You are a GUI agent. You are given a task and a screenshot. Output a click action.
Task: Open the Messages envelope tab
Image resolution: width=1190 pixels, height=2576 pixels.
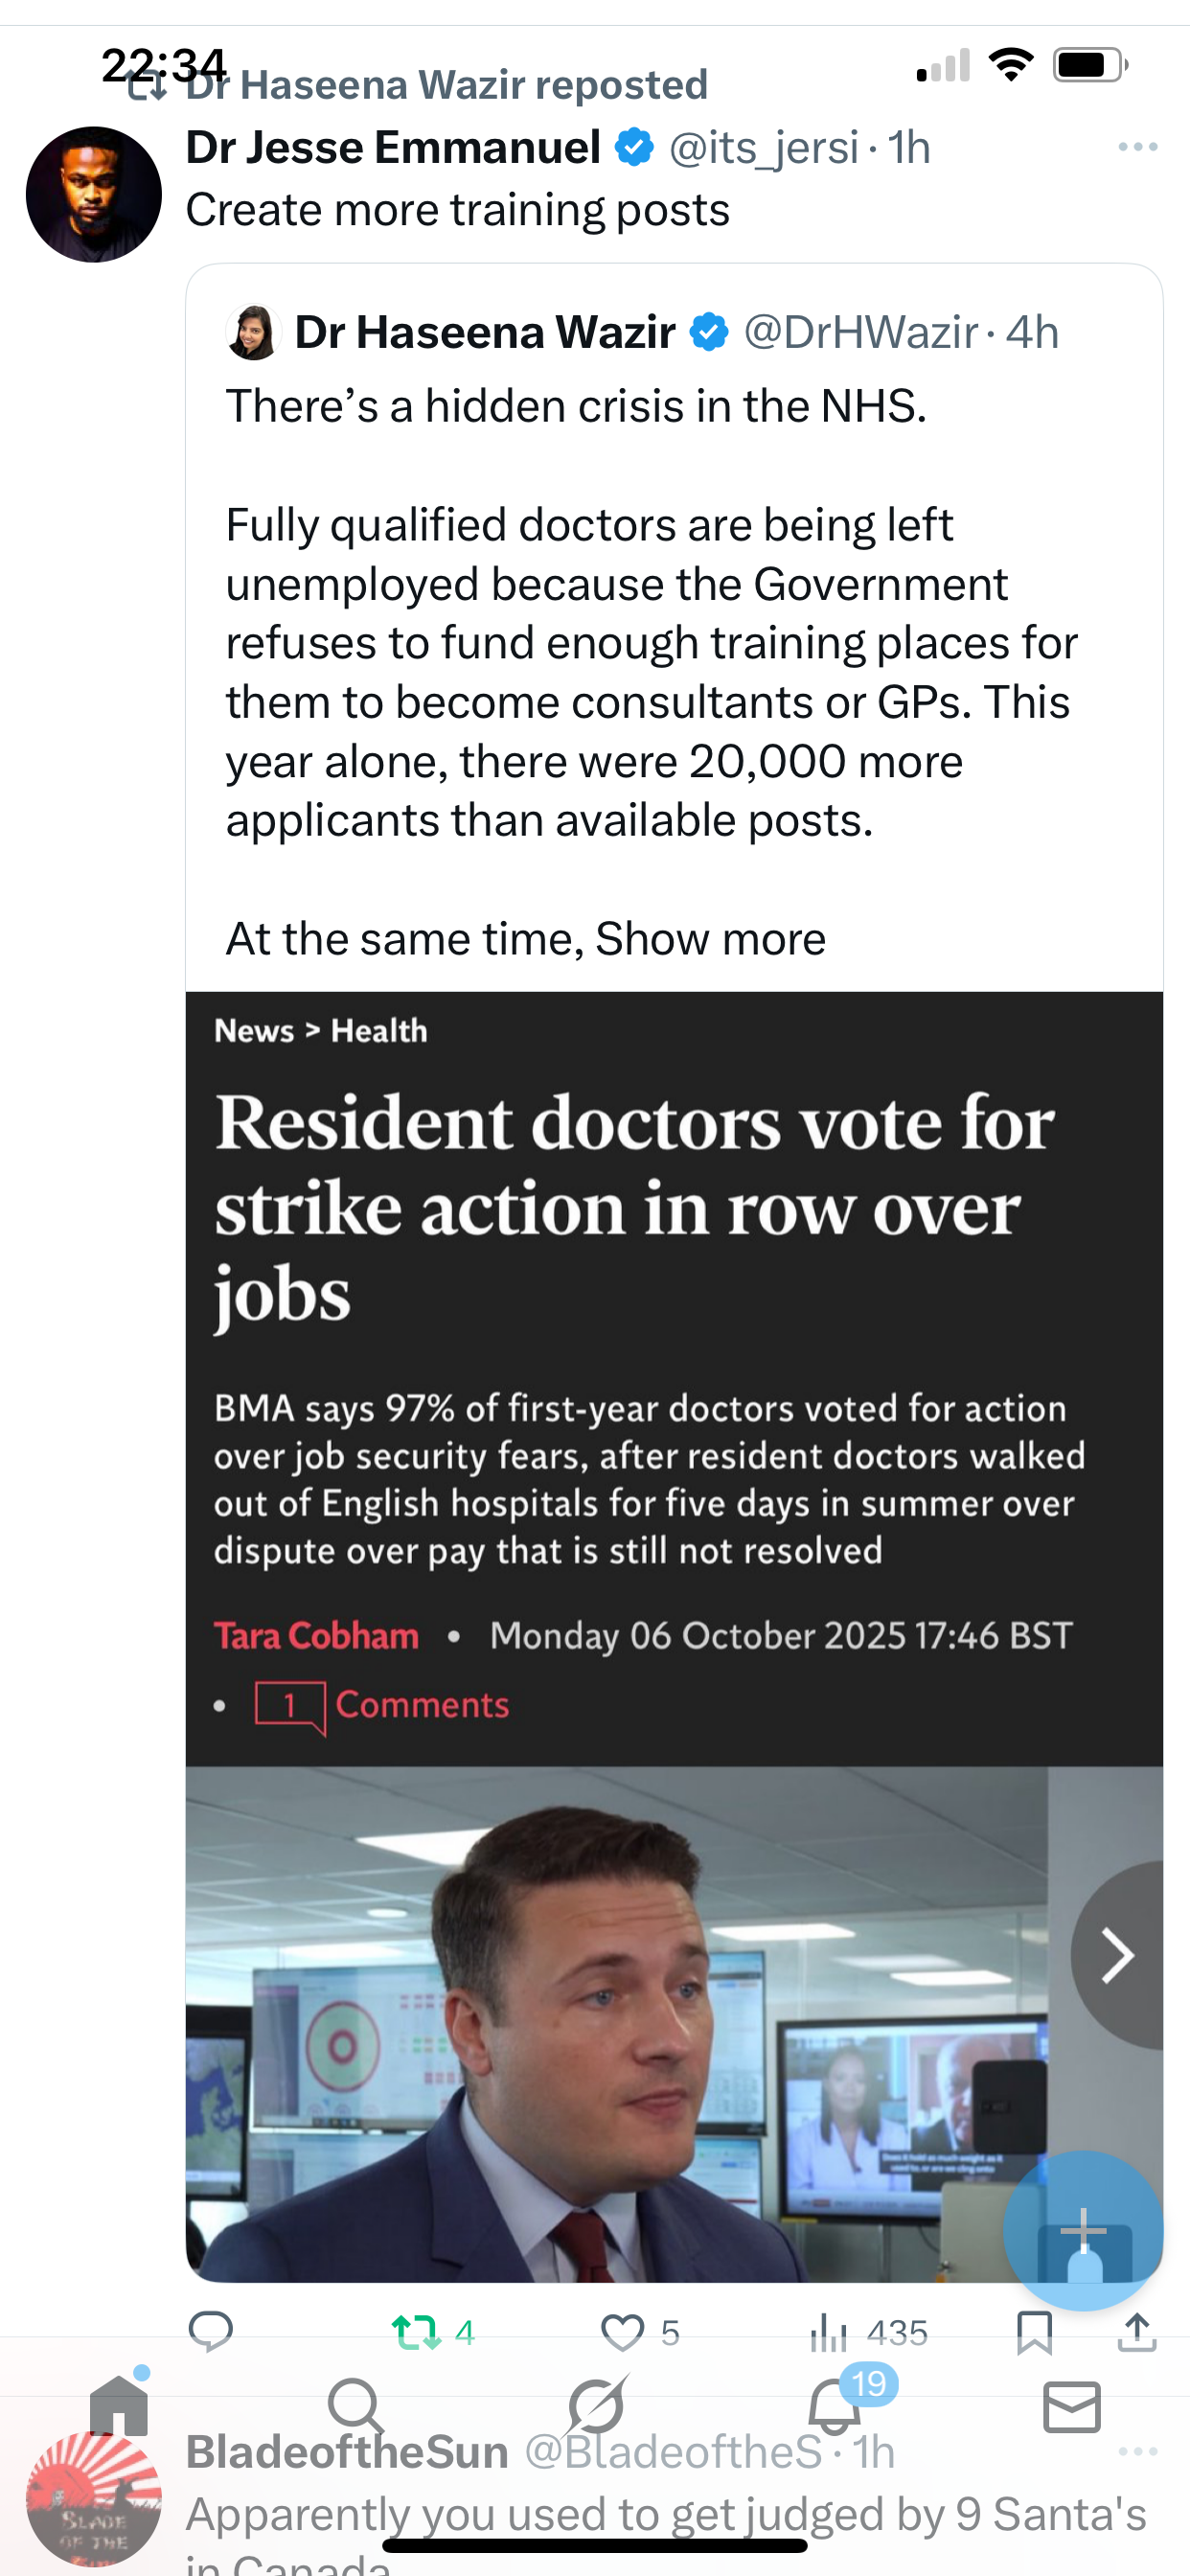pyautogui.click(x=1072, y=2406)
